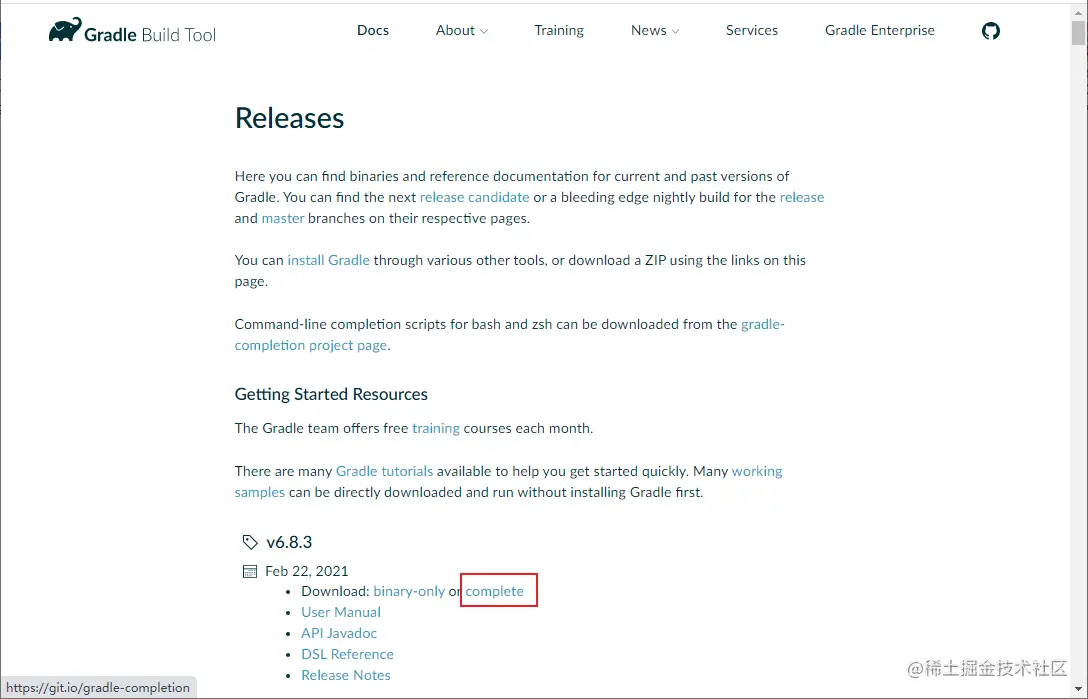Download the binary-only distribution
Image resolution: width=1088 pixels, height=699 pixels.
click(409, 591)
